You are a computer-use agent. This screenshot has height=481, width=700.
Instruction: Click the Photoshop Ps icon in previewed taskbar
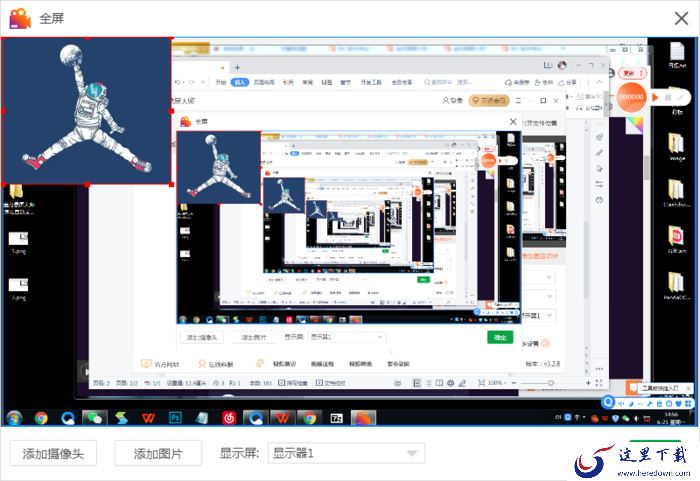click(x=175, y=418)
